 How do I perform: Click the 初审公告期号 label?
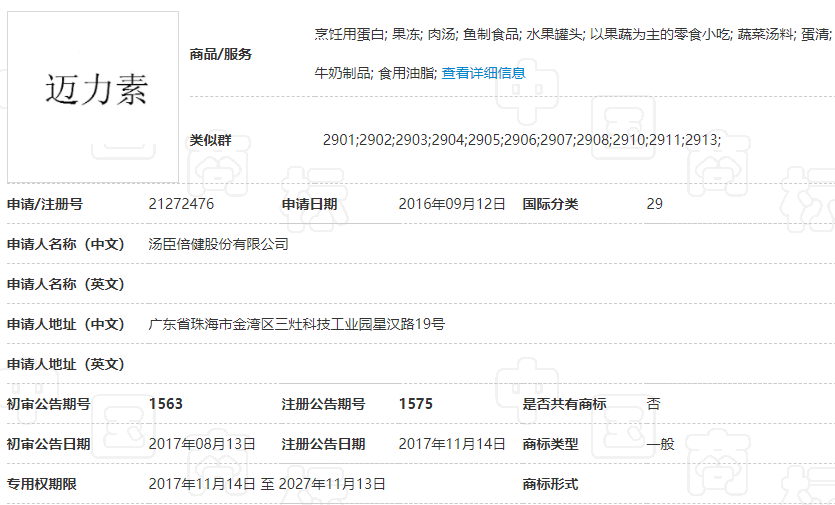[x=48, y=404]
